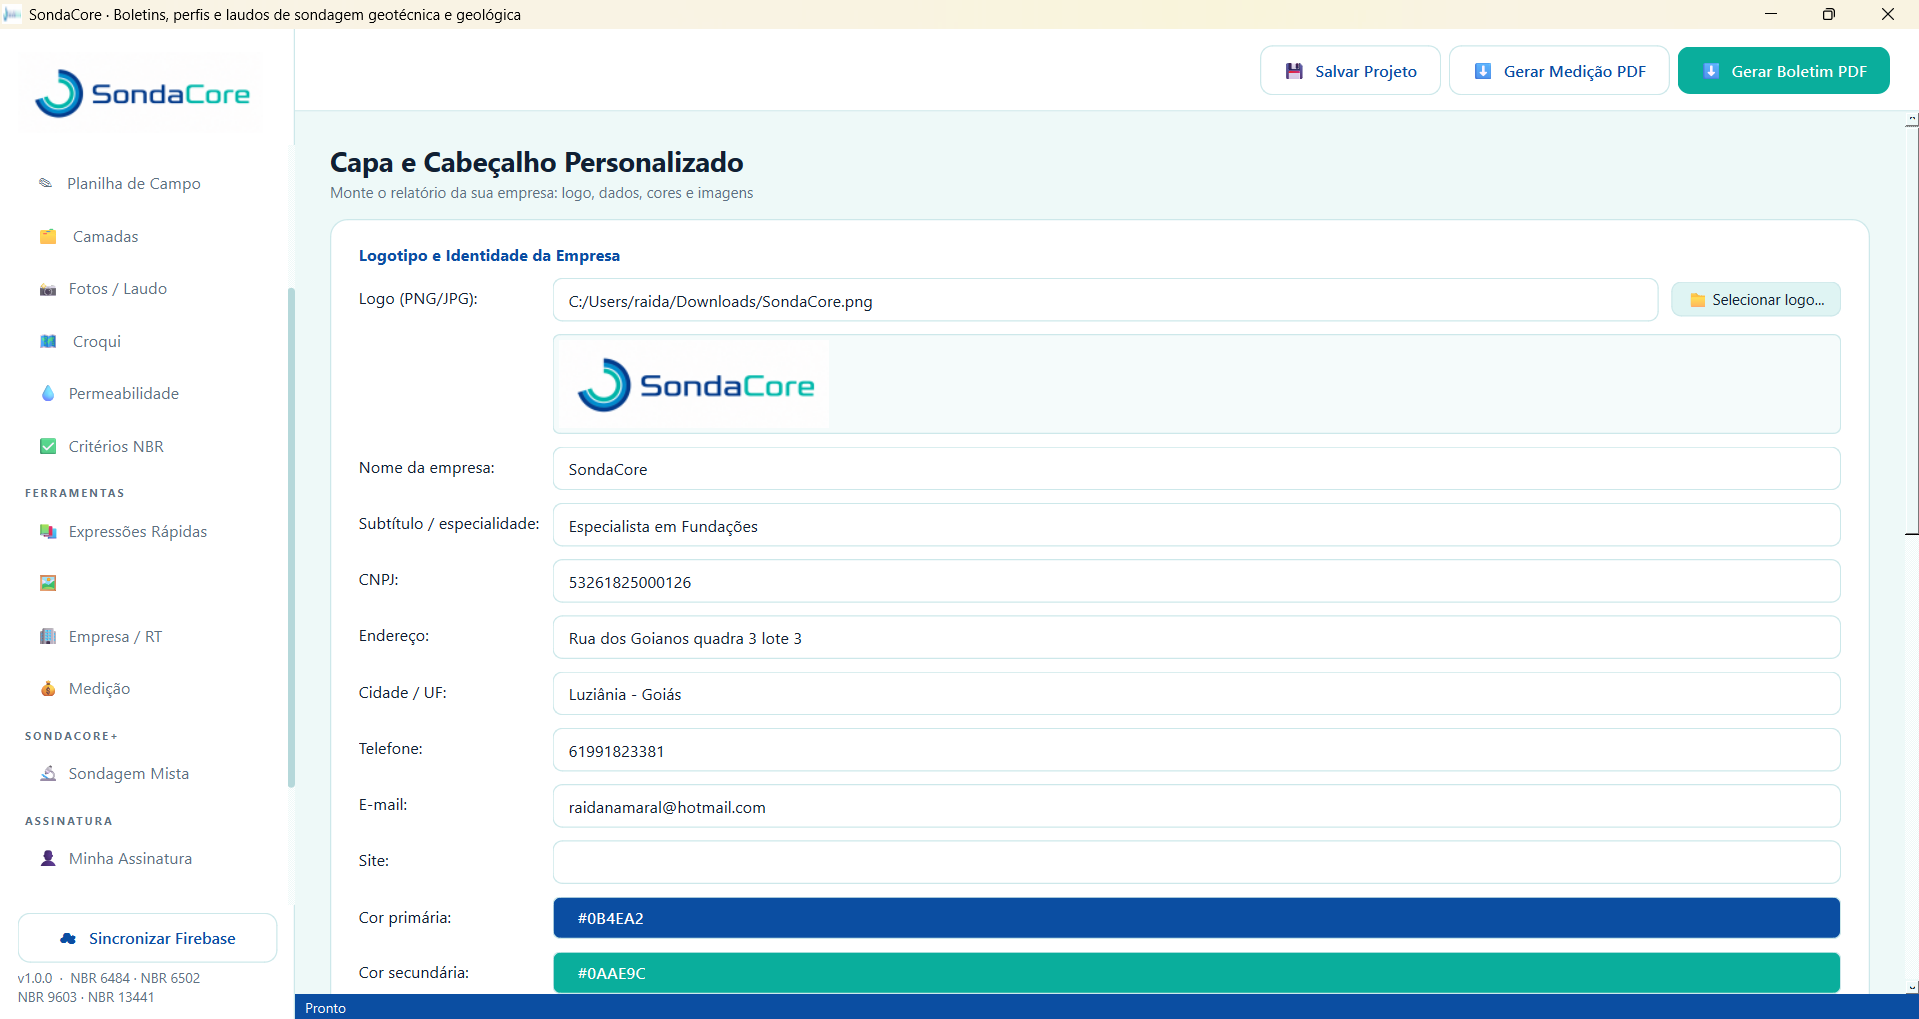1919x1019 pixels.
Task: Open Sondagem Mista menu item
Action: pos(128,773)
